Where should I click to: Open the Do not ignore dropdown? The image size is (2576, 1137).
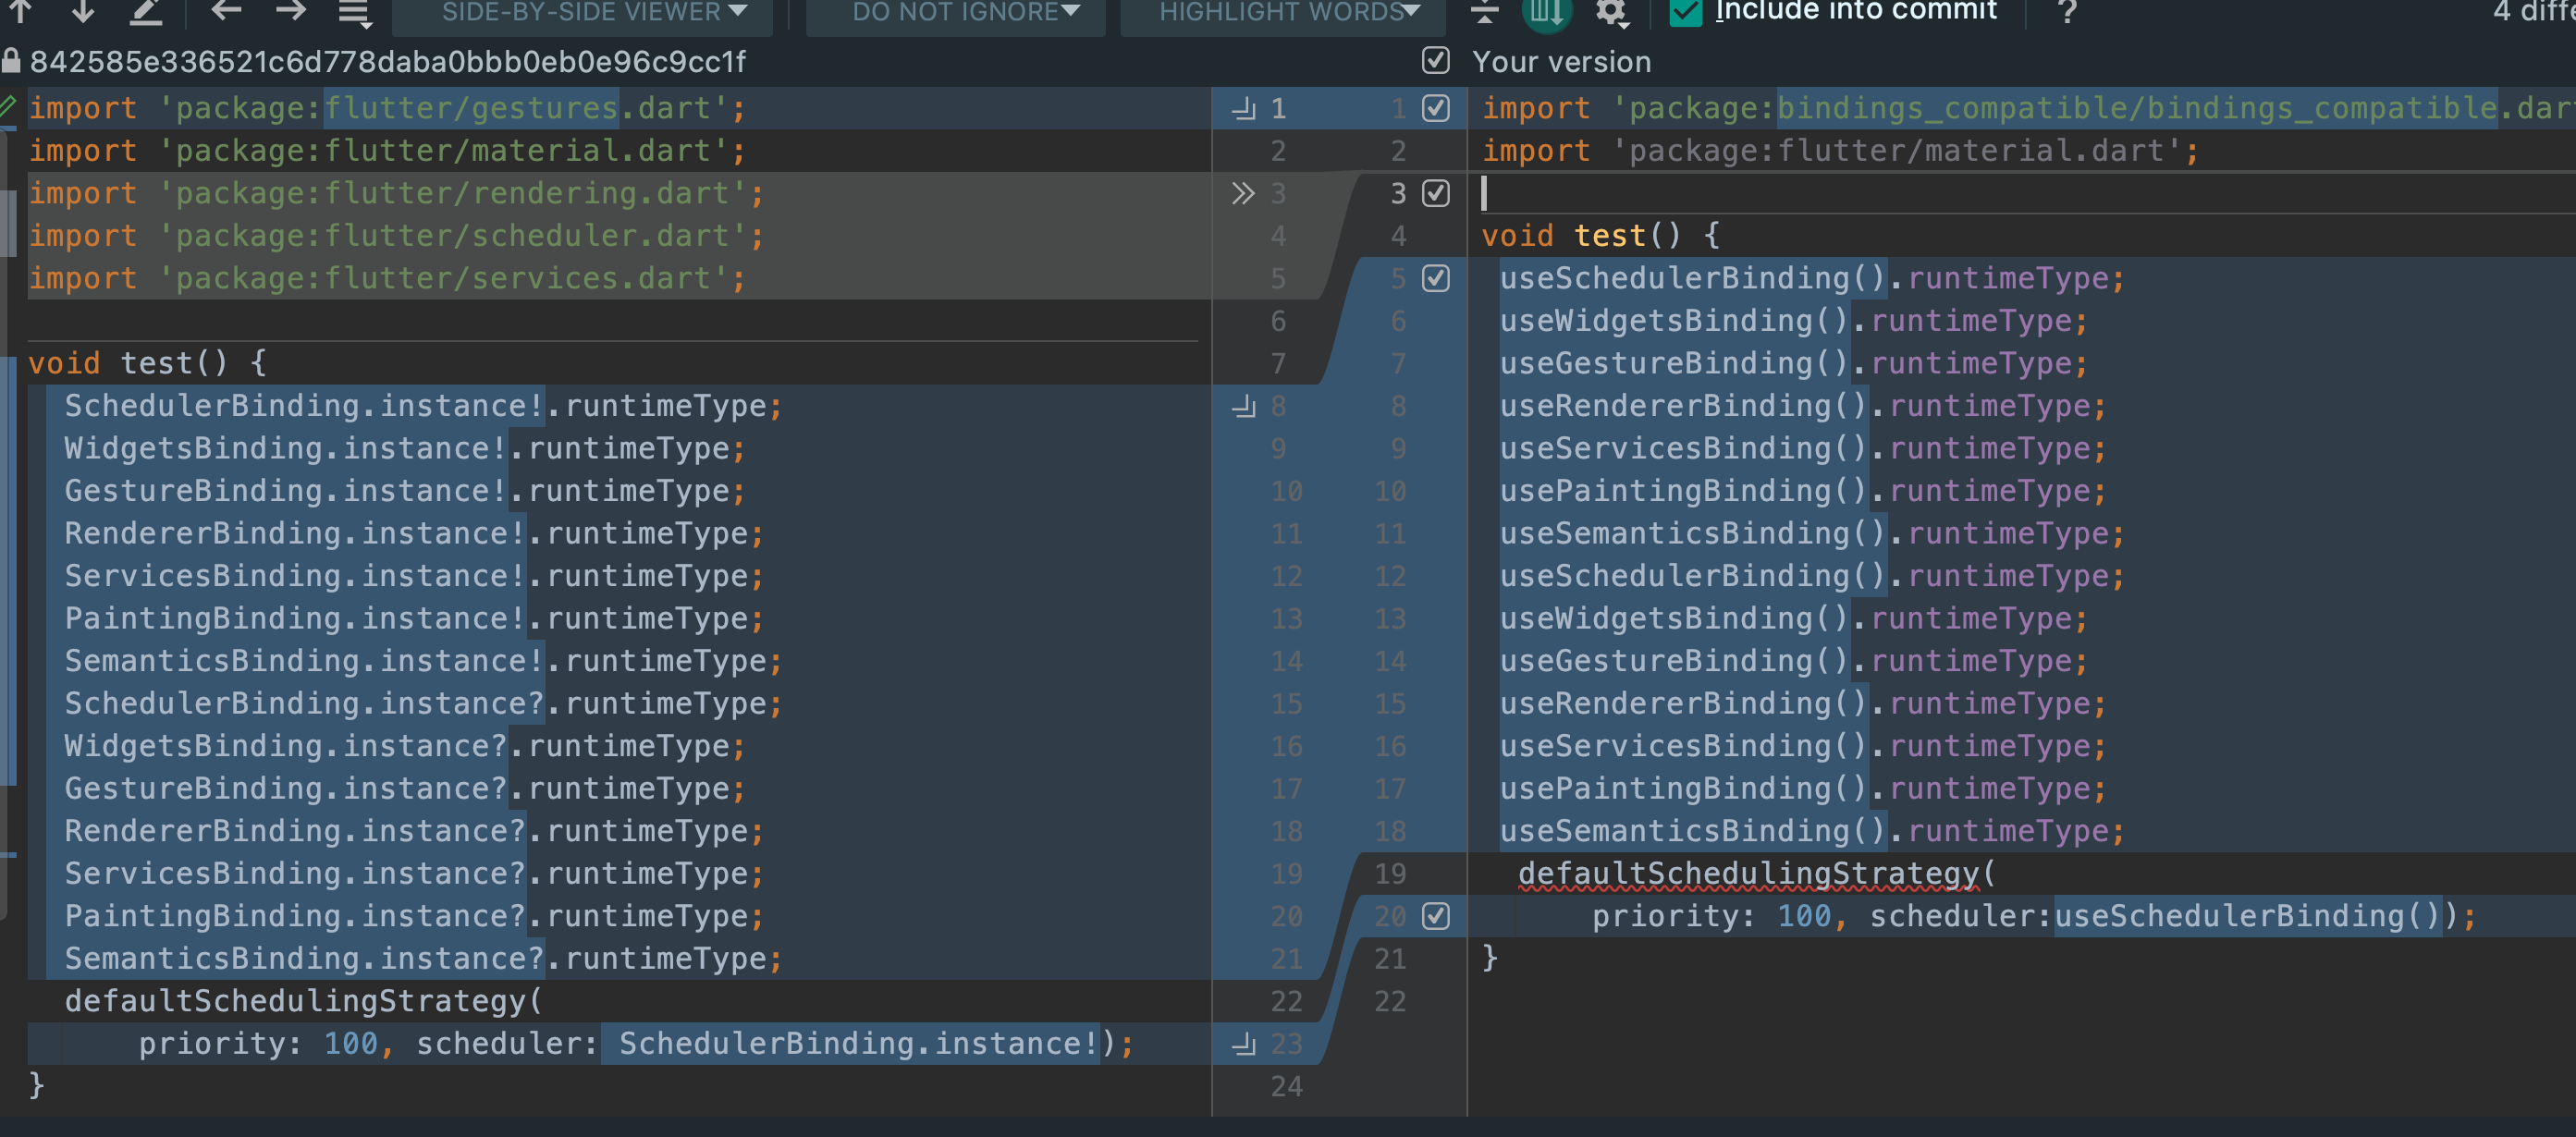955,12
